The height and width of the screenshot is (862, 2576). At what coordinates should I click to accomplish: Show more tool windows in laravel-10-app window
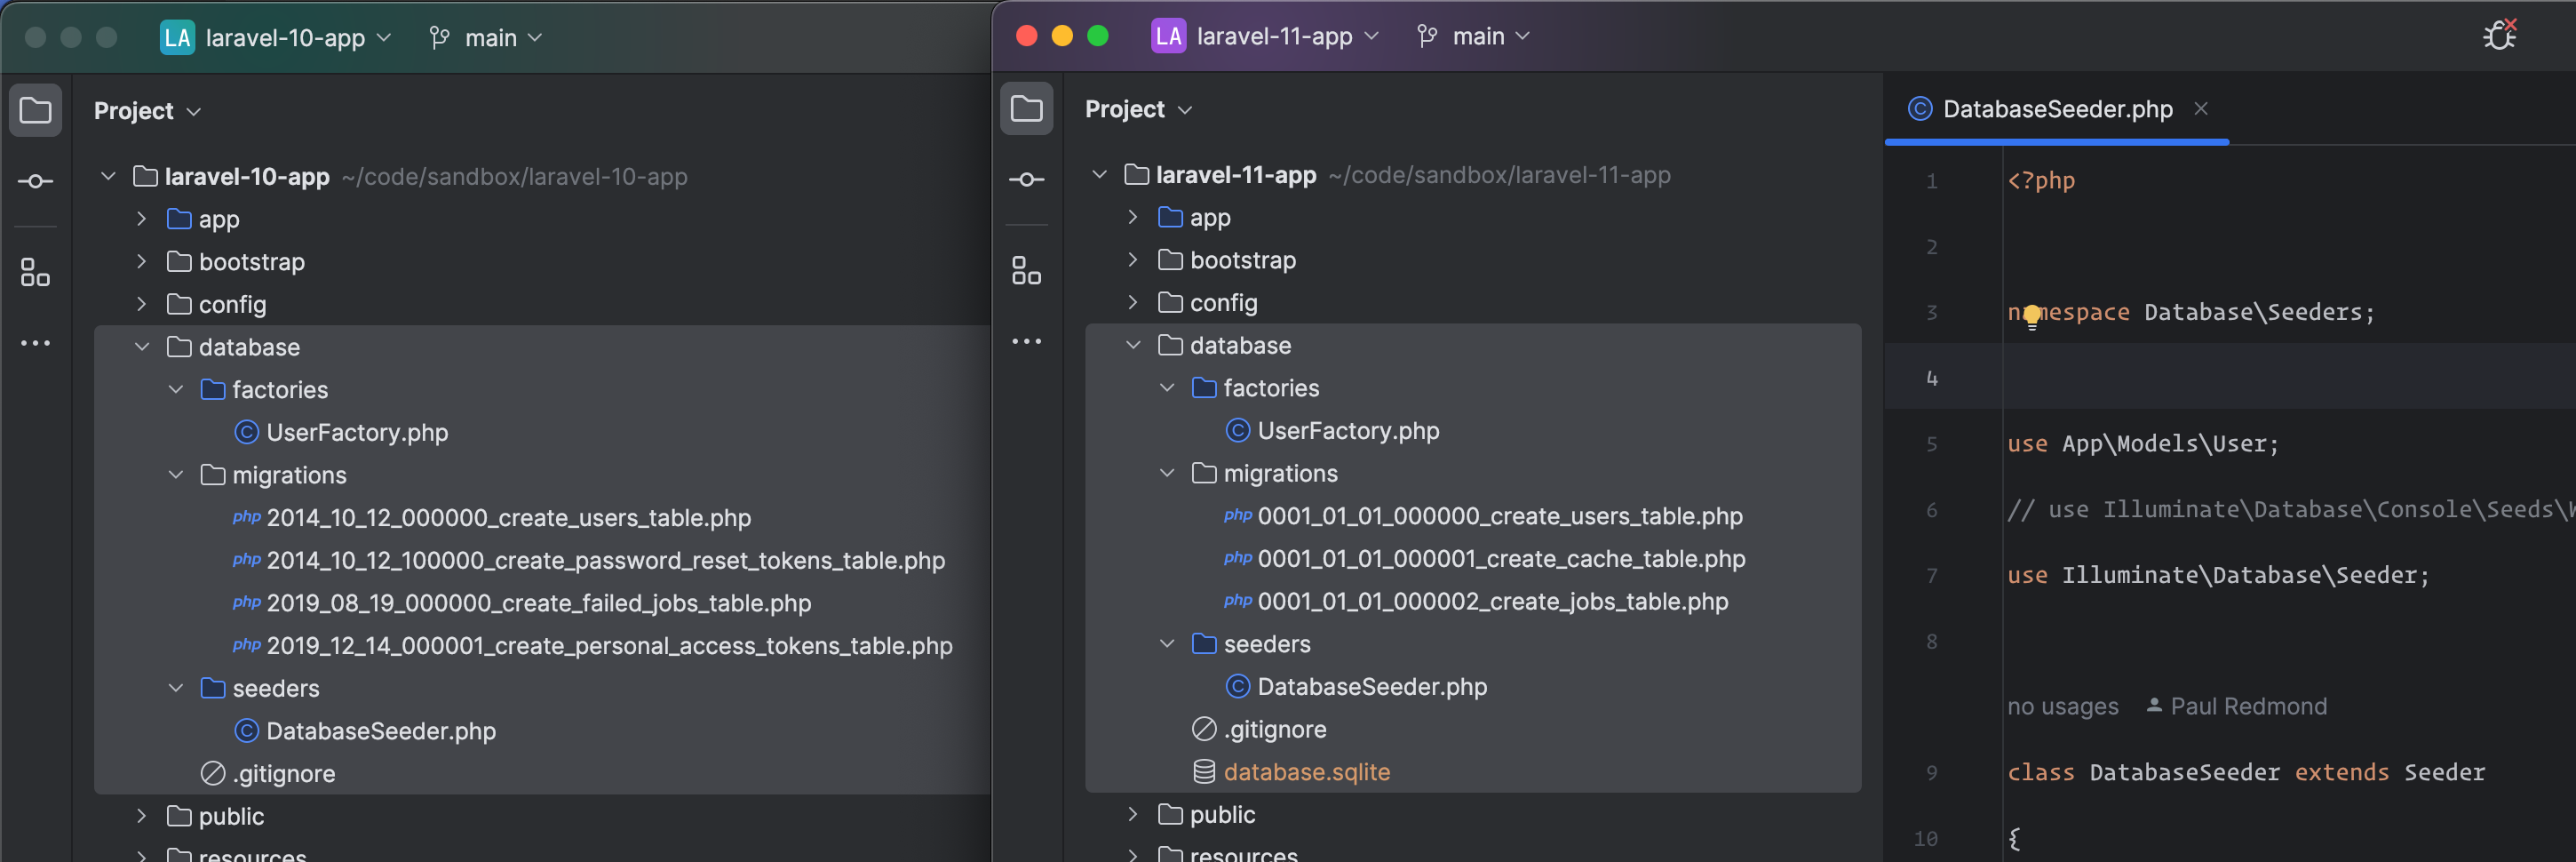point(35,343)
